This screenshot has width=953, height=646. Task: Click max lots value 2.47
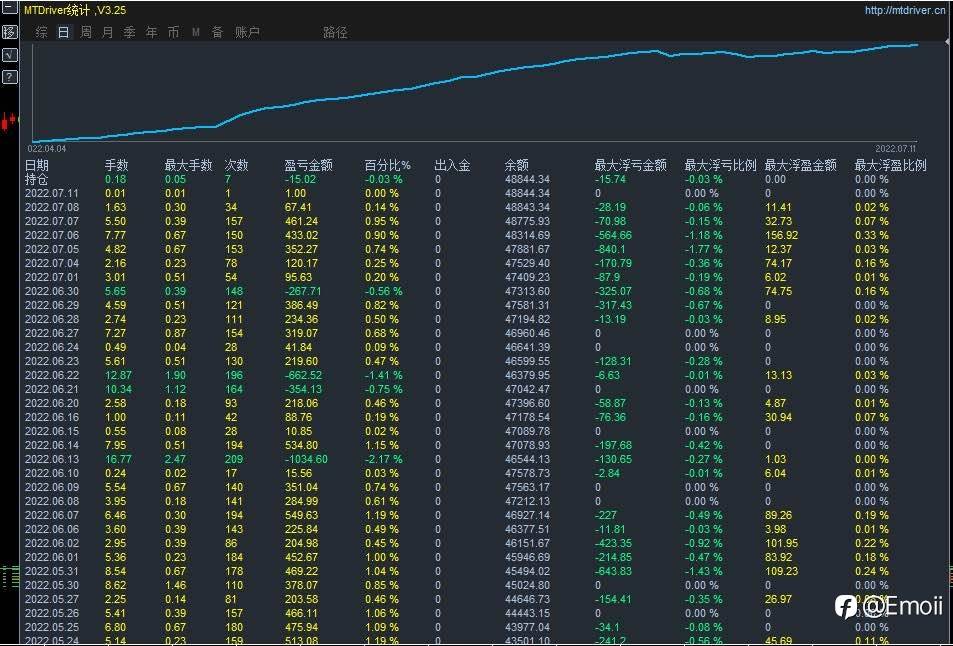[176, 459]
